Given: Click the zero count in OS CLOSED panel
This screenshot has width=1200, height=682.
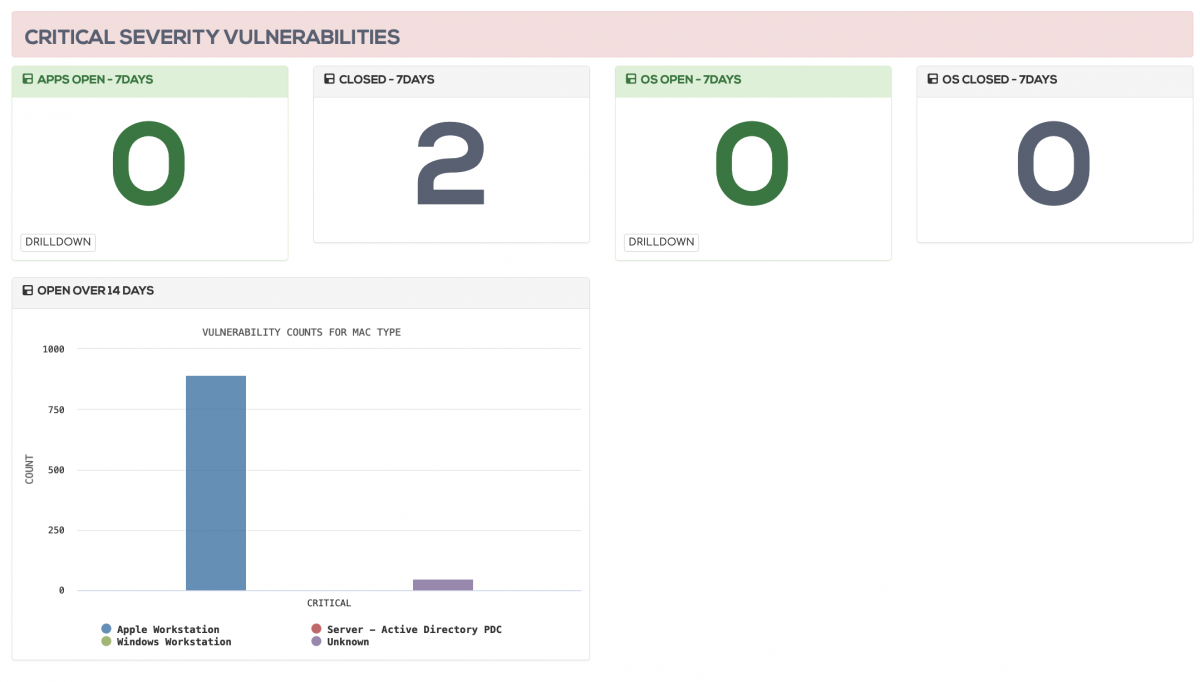Looking at the screenshot, I should pyautogui.click(x=1053, y=163).
